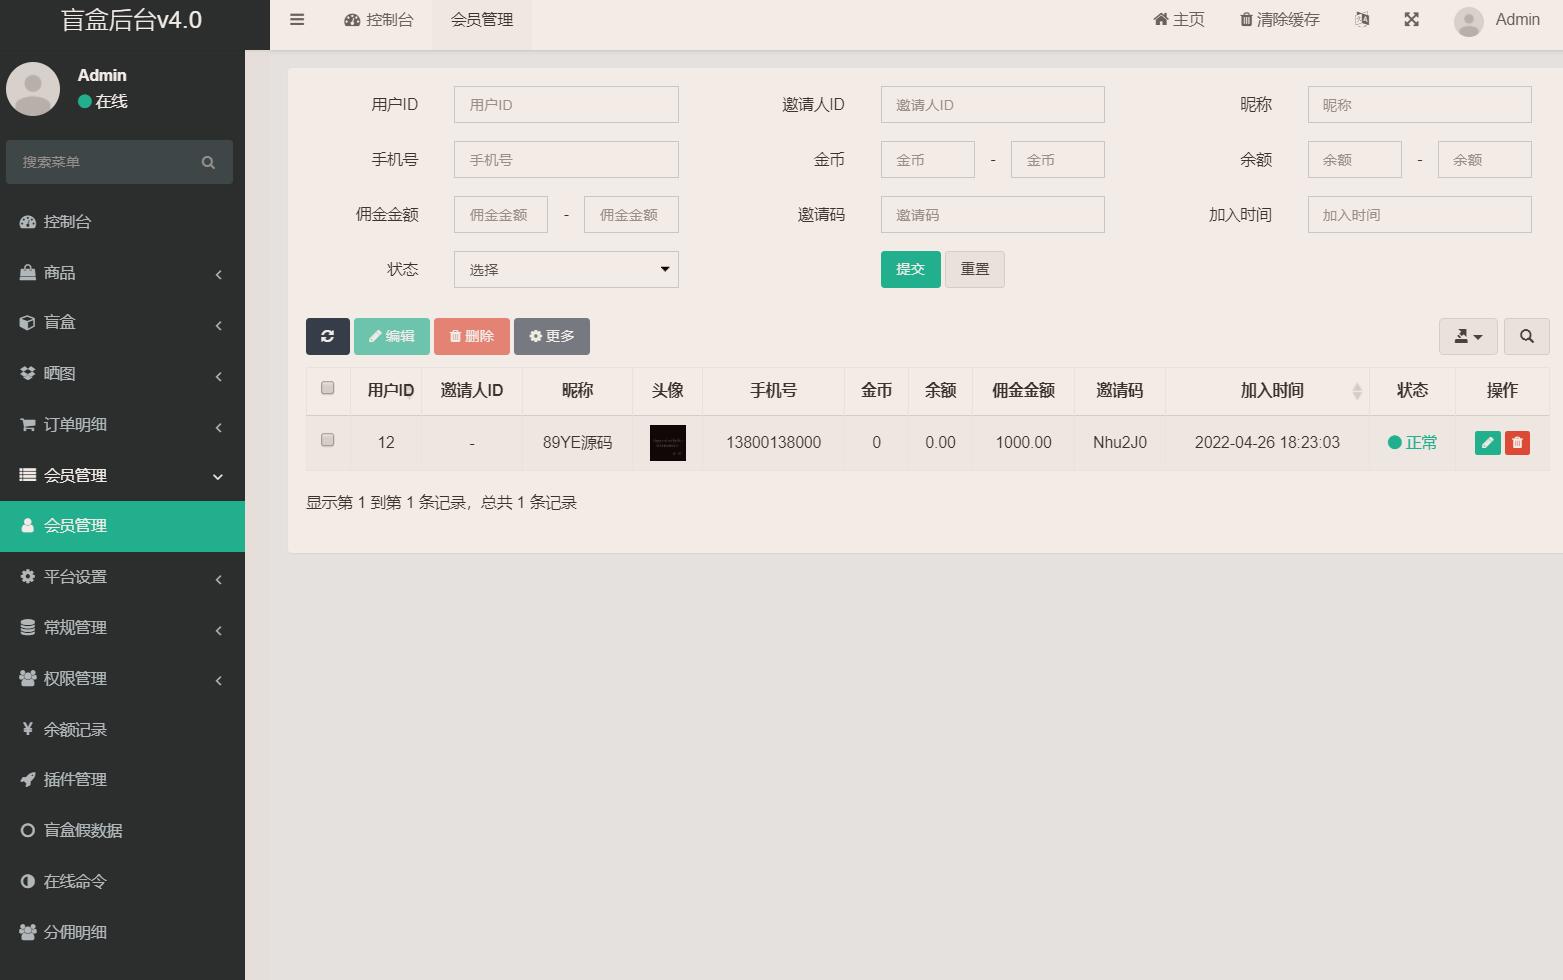Toggle the select-all checkbox in table header
The width and height of the screenshot is (1563, 980).
(x=327, y=389)
